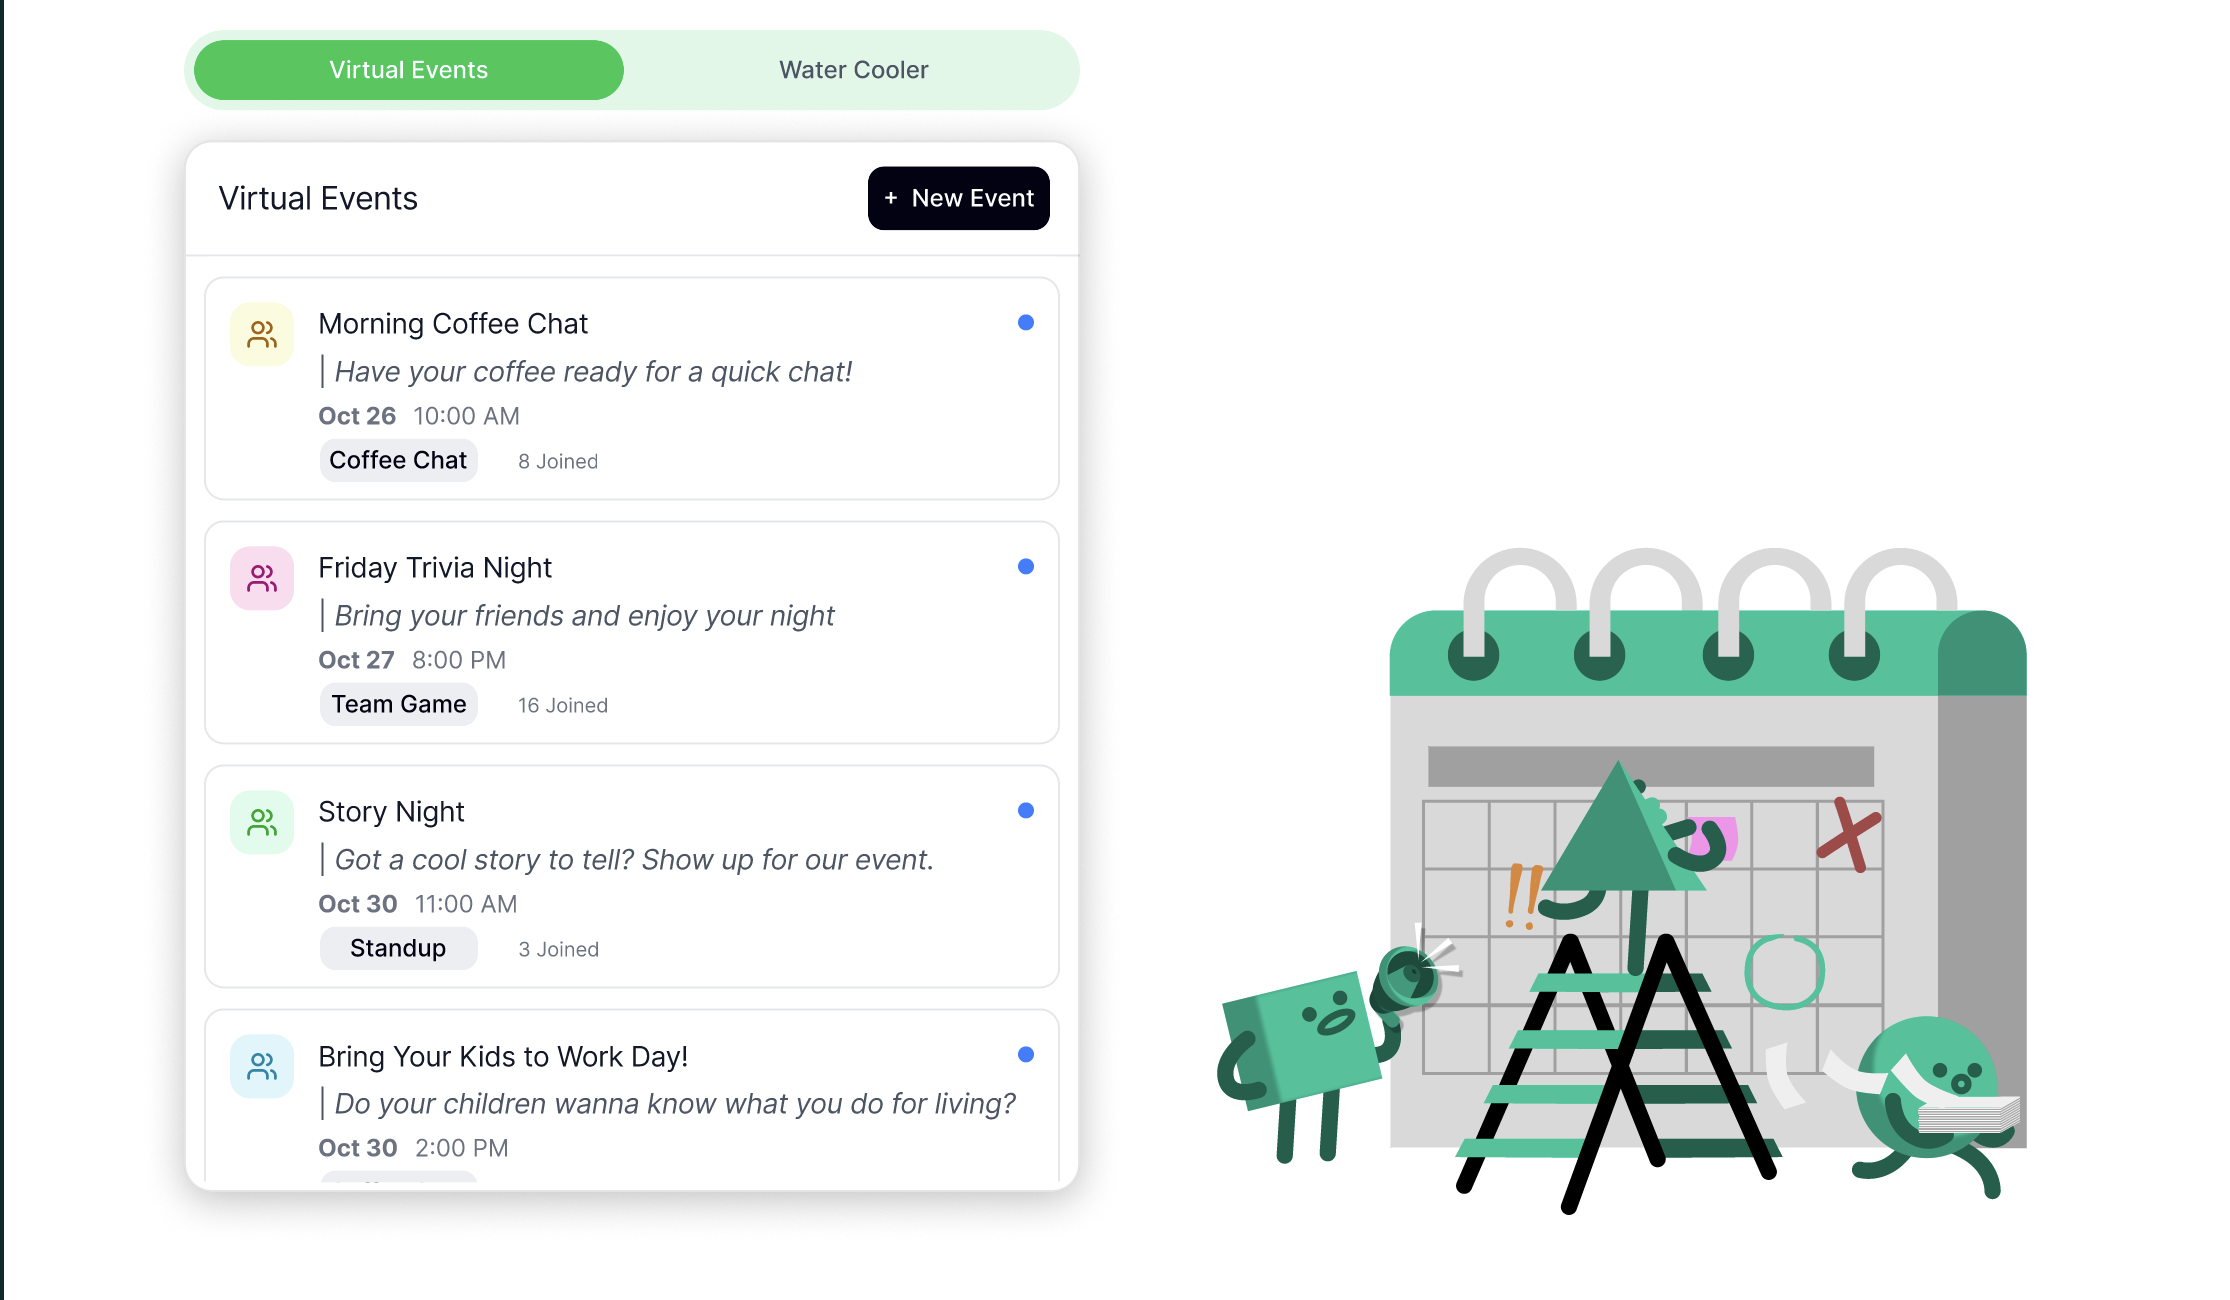Screen dimensions: 2230x1300
Task: Open the Friday Trivia Night event title
Action: coord(435,568)
